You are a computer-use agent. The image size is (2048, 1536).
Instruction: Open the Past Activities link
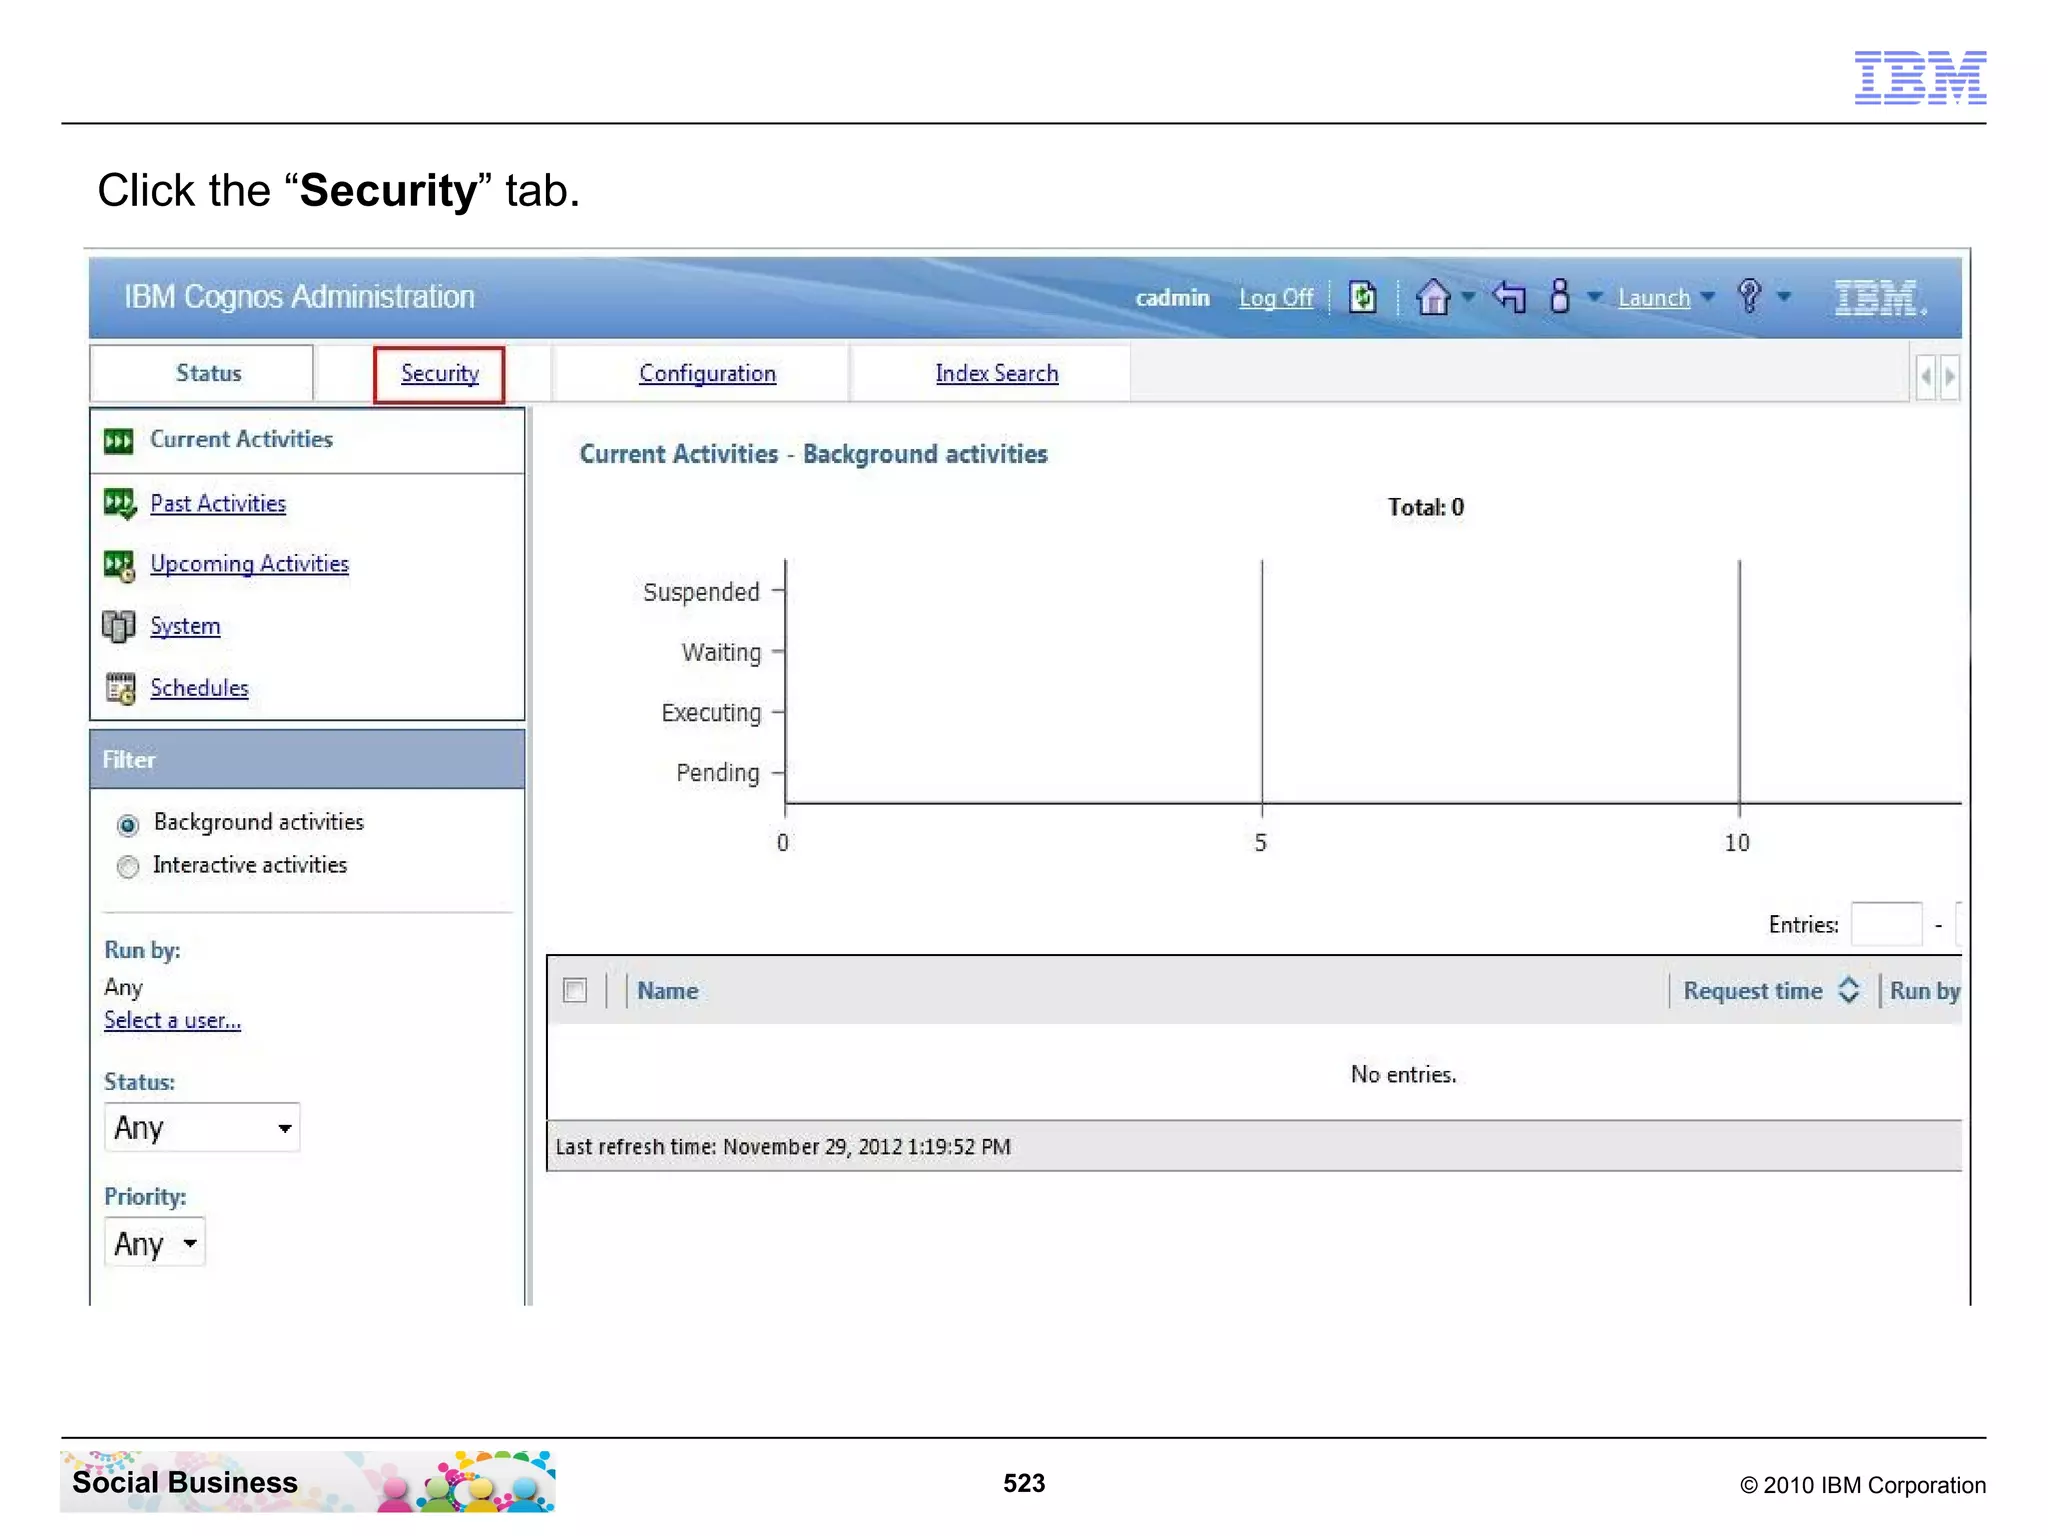click(x=218, y=503)
